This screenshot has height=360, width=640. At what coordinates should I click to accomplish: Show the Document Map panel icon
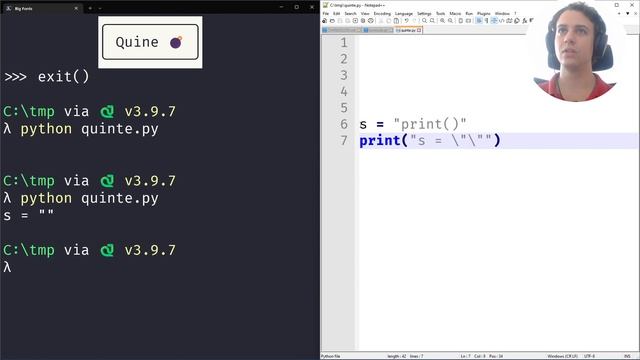(x=509, y=21)
